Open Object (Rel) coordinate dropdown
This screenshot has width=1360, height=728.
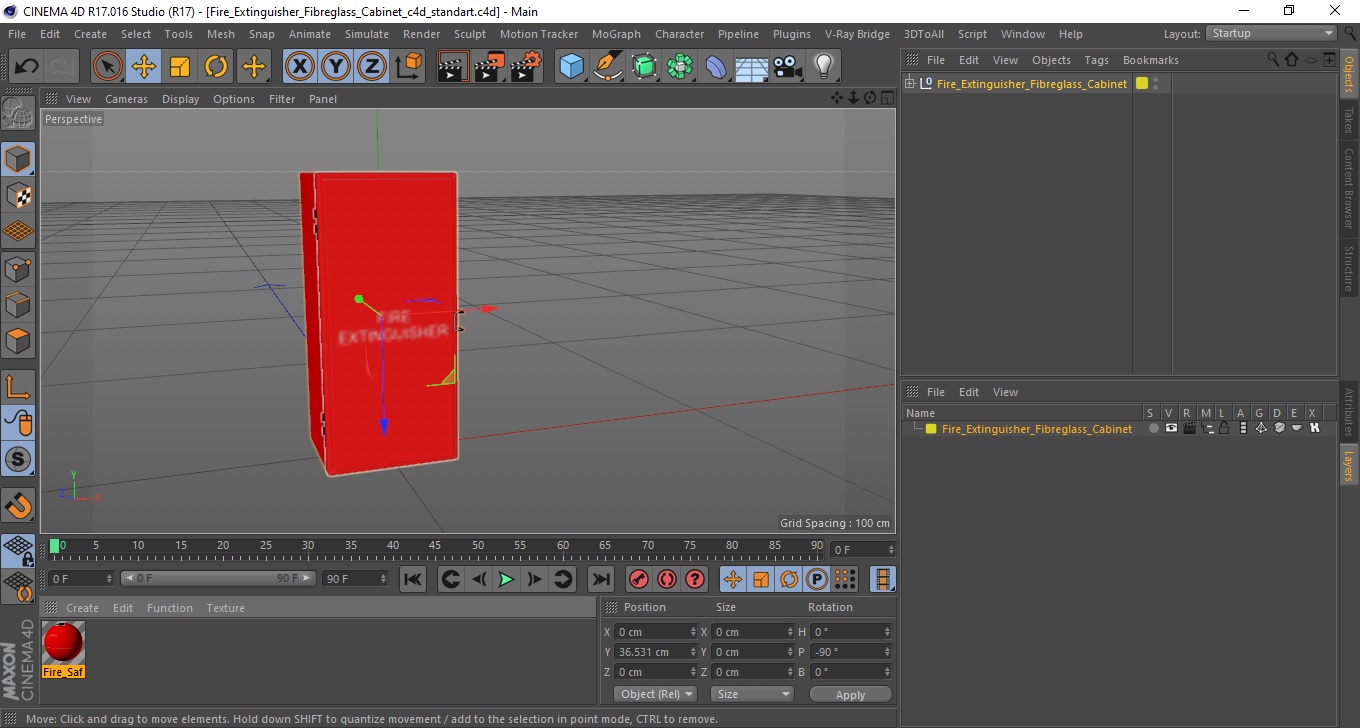[x=656, y=694]
